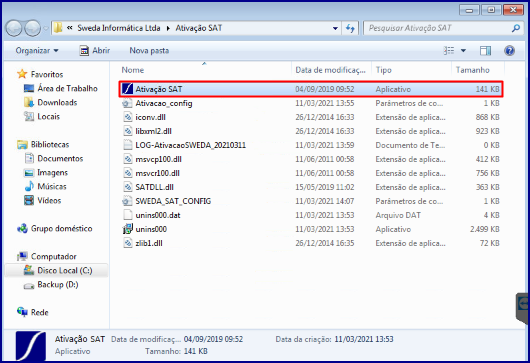The image size is (530, 363).
Task: Click the 2.499 KB size value
Action: coord(484,229)
